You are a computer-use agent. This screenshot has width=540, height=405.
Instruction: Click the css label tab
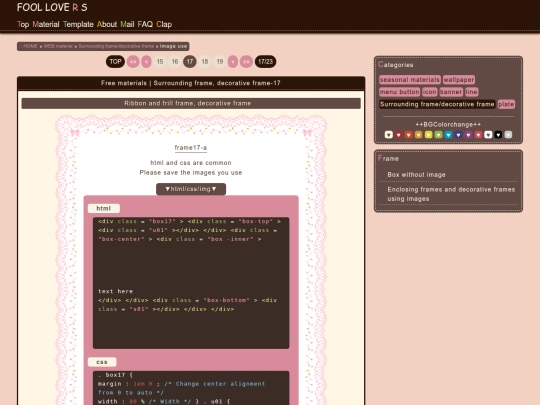tap(102, 362)
